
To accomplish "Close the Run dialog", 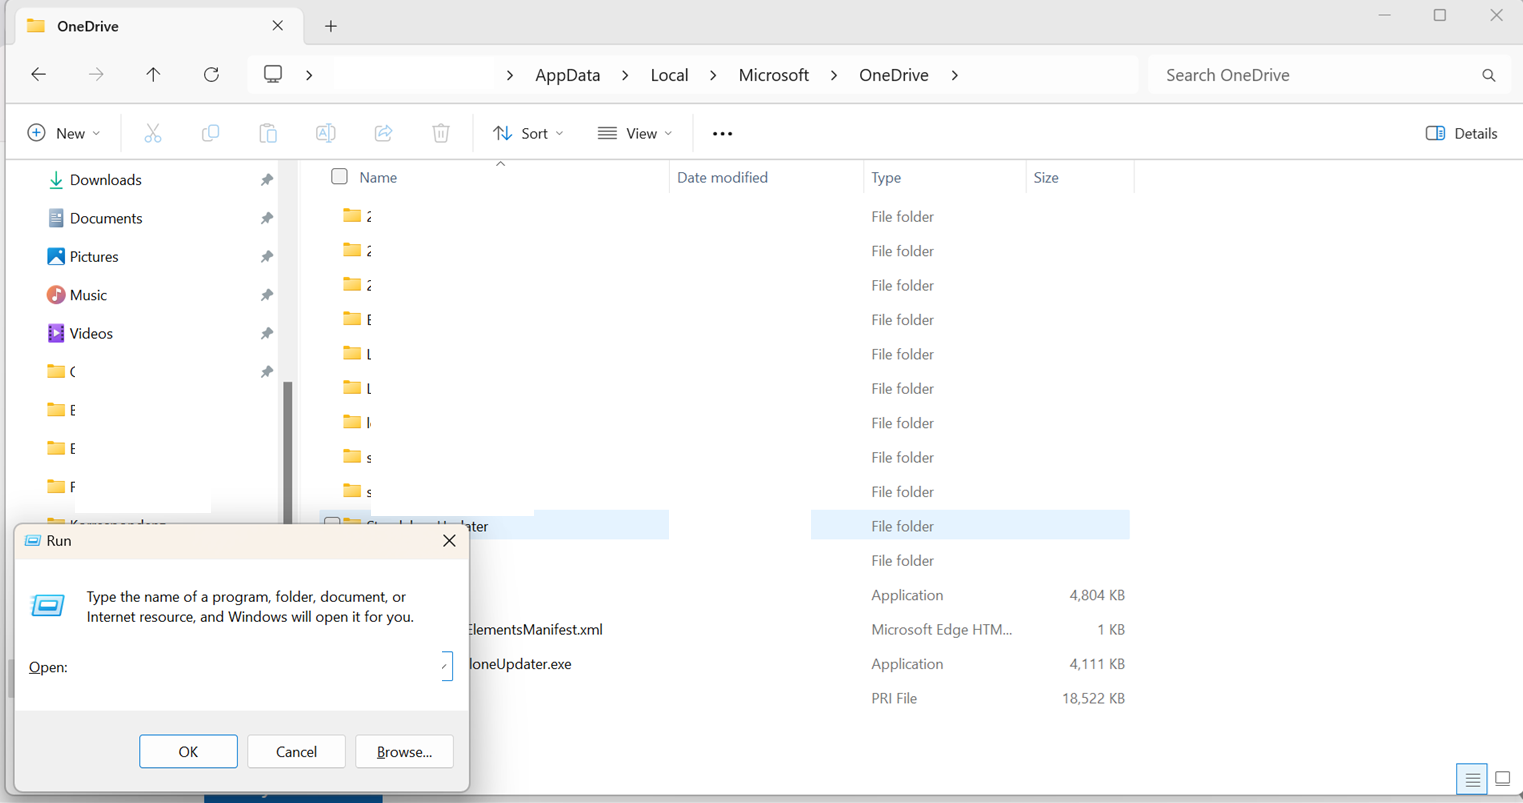I will coord(449,541).
